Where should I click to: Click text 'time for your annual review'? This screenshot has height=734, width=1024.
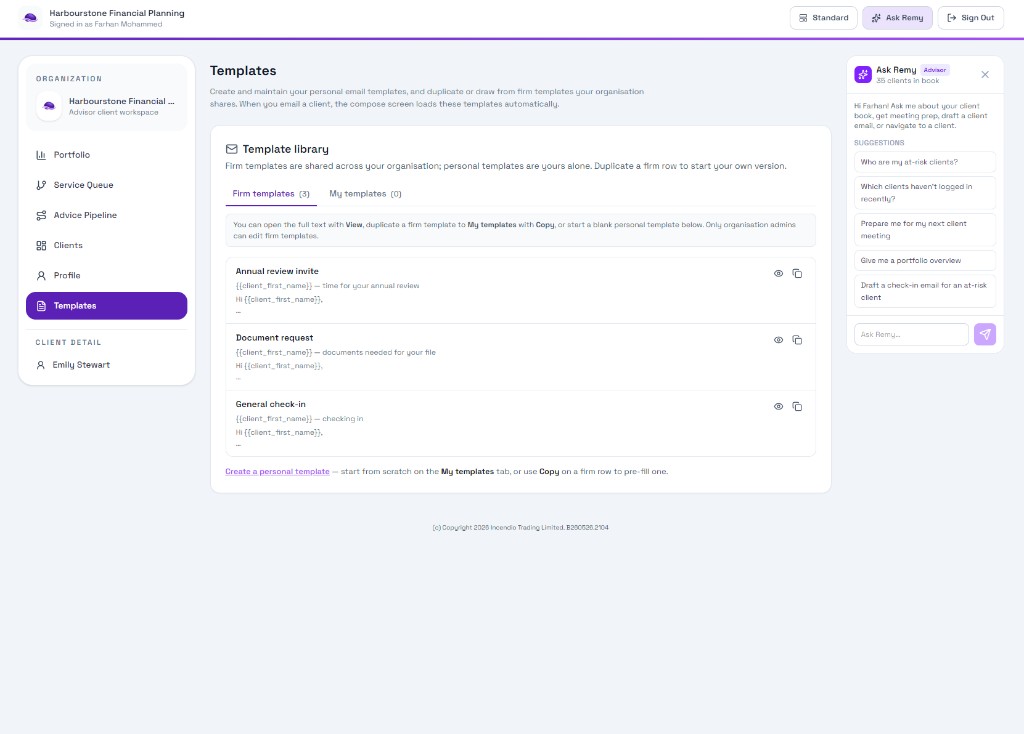coord(371,286)
